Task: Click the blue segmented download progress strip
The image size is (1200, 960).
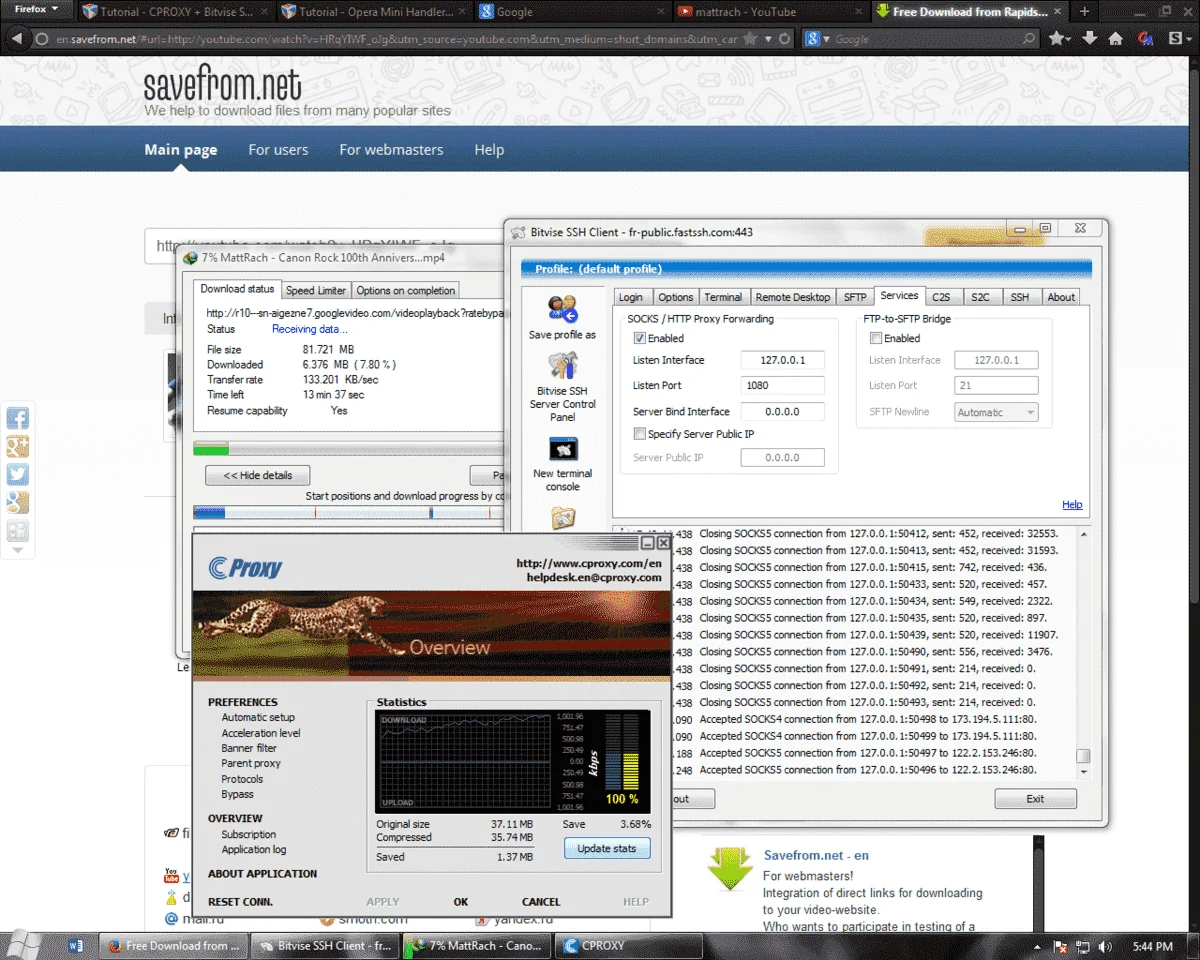Action: click(349, 512)
